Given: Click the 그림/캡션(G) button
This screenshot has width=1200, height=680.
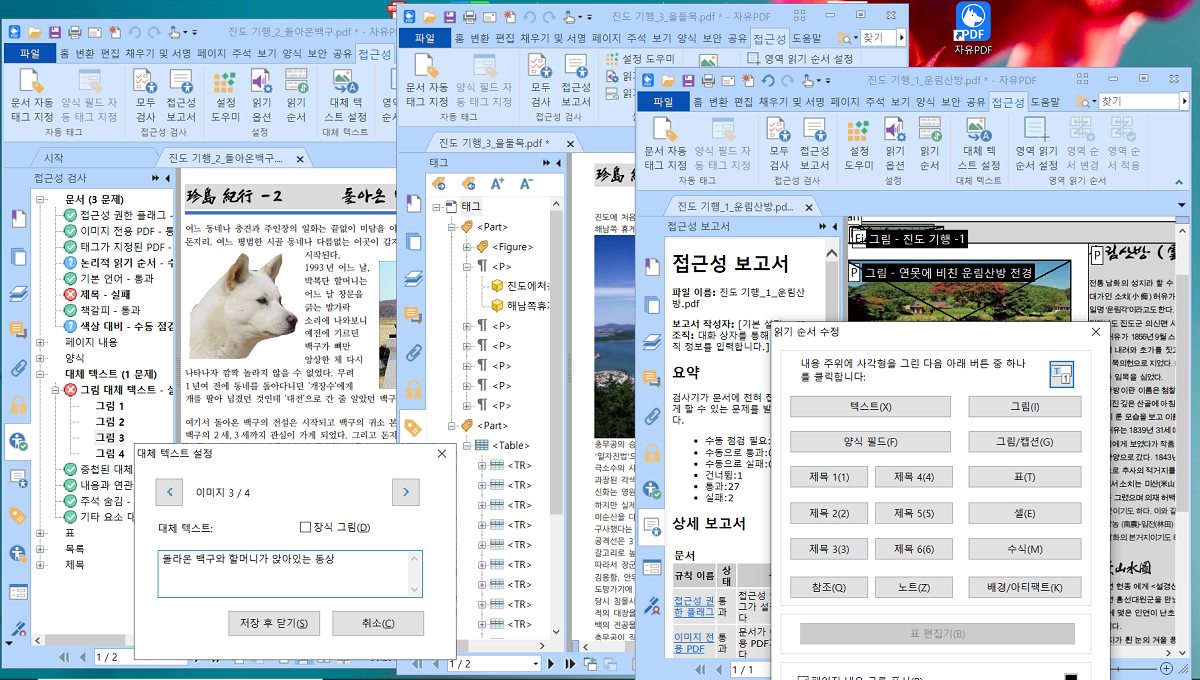Looking at the screenshot, I should click(x=1024, y=442).
